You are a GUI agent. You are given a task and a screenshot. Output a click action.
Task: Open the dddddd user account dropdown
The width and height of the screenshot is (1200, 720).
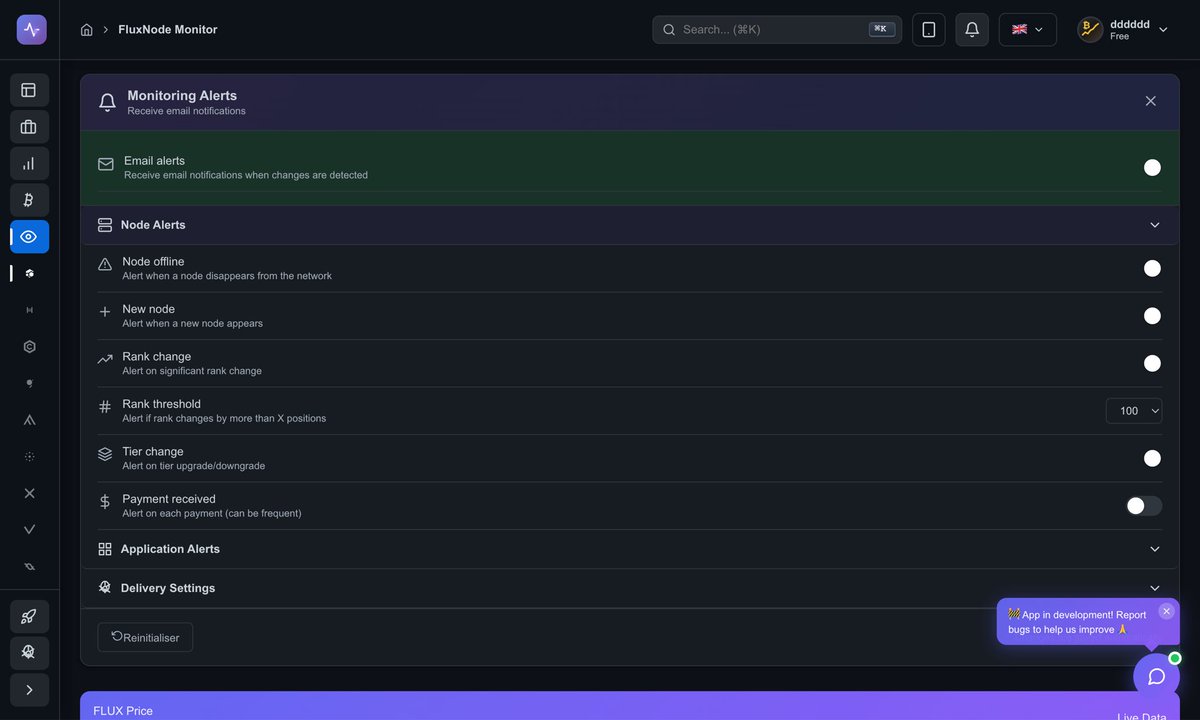click(1123, 29)
